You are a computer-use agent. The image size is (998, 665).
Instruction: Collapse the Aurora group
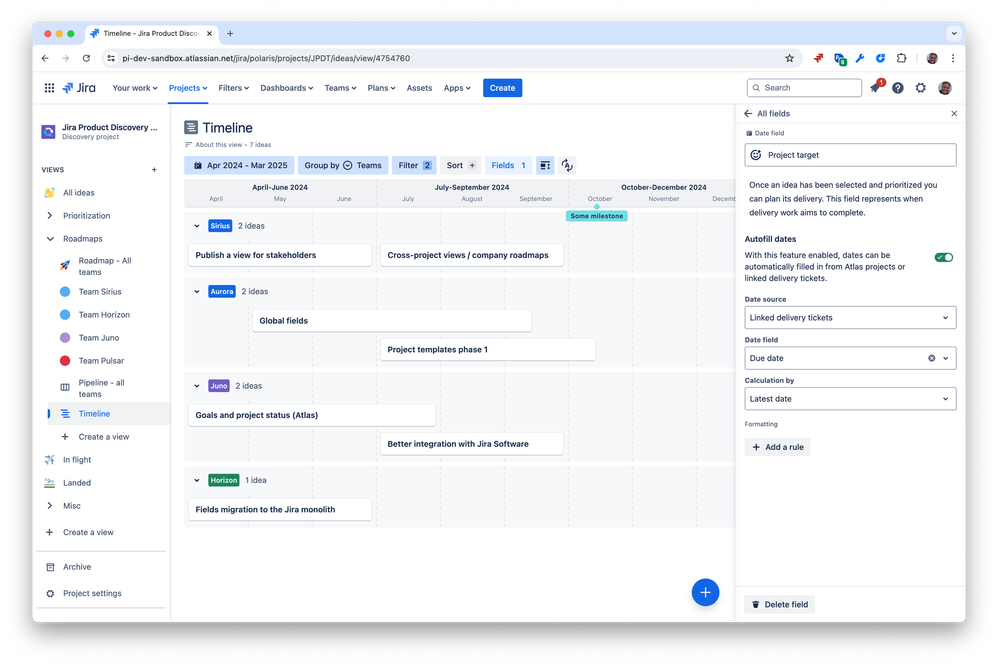(197, 291)
